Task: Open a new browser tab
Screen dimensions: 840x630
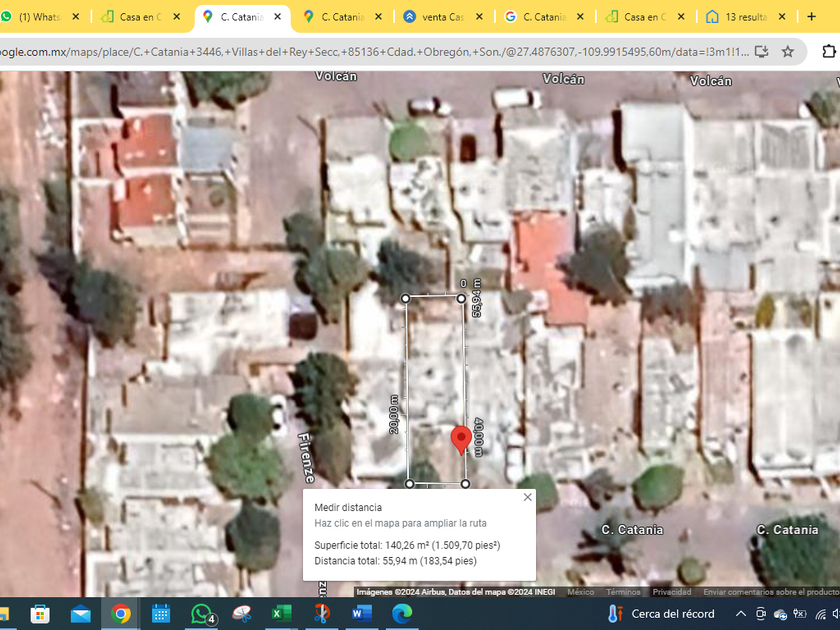Action: coord(811,17)
